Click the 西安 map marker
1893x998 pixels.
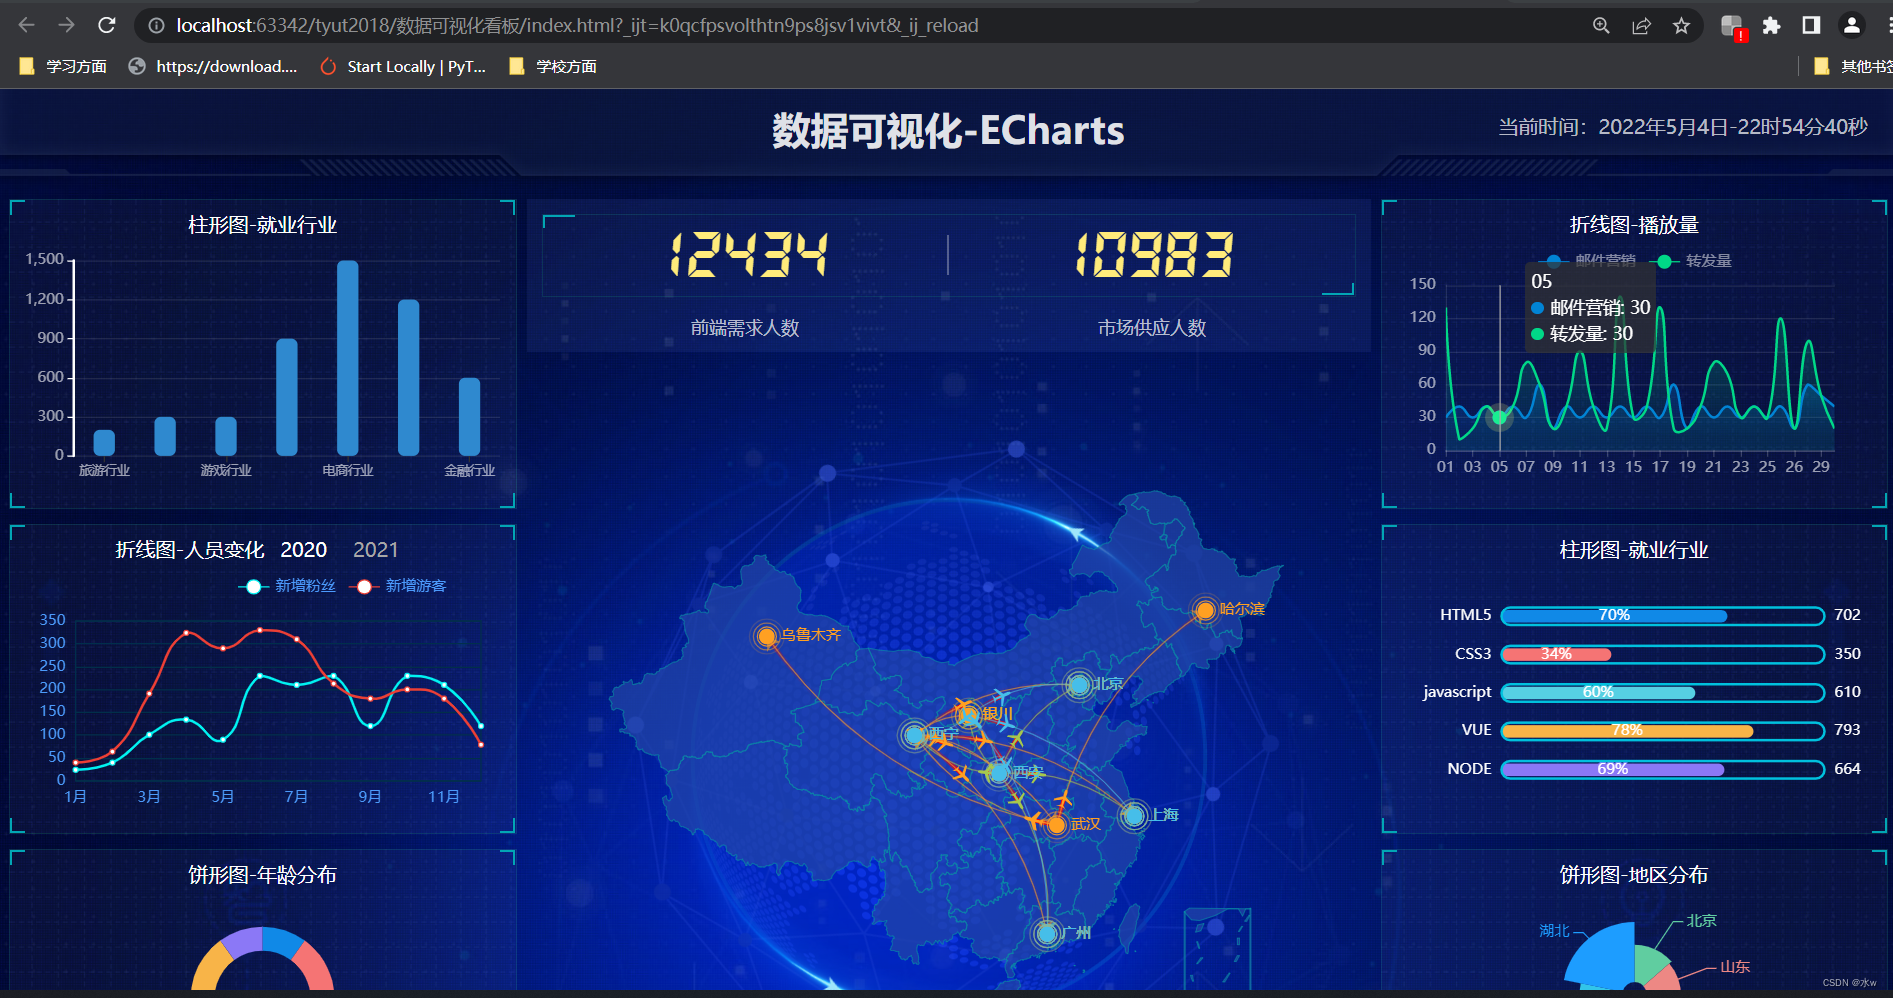point(998,772)
